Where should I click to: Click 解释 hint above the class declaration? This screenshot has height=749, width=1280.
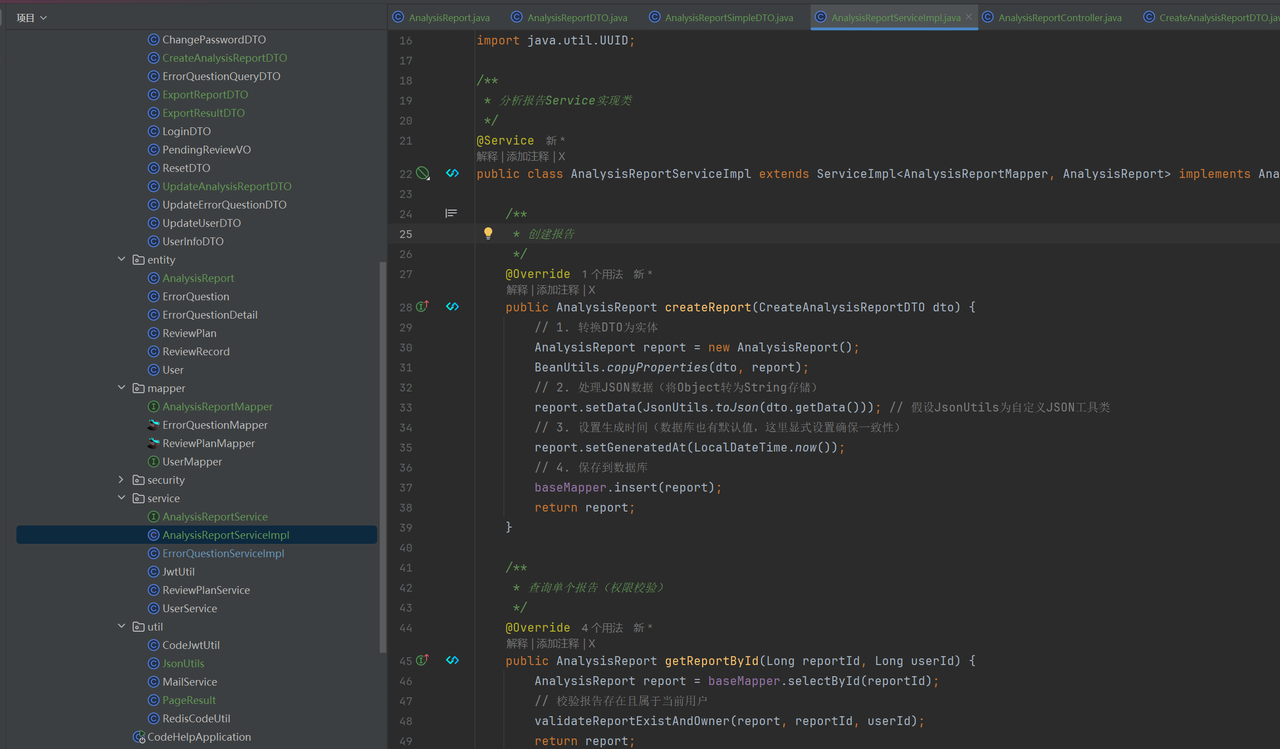pyautogui.click(x=488, y=157)
